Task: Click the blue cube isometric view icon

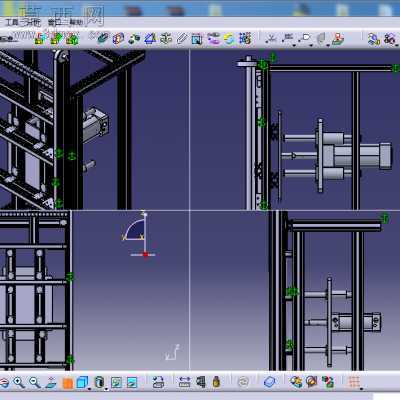Action: click(x=82, y=382)
